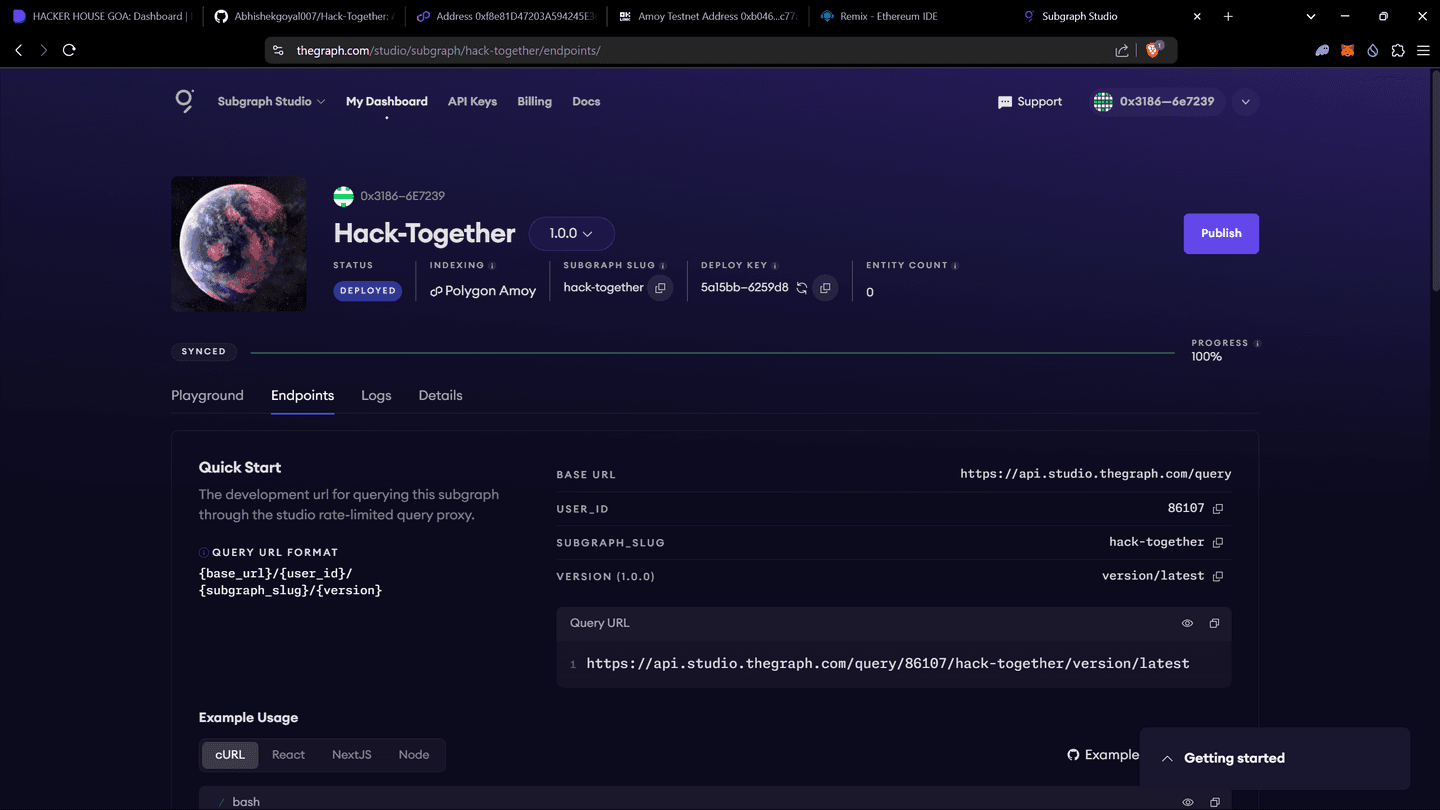Image resolution: width=1440 pixels, height=810 pixels.
Task: Switch to Amoy Testnet Address tab
Action: (708, 16)
